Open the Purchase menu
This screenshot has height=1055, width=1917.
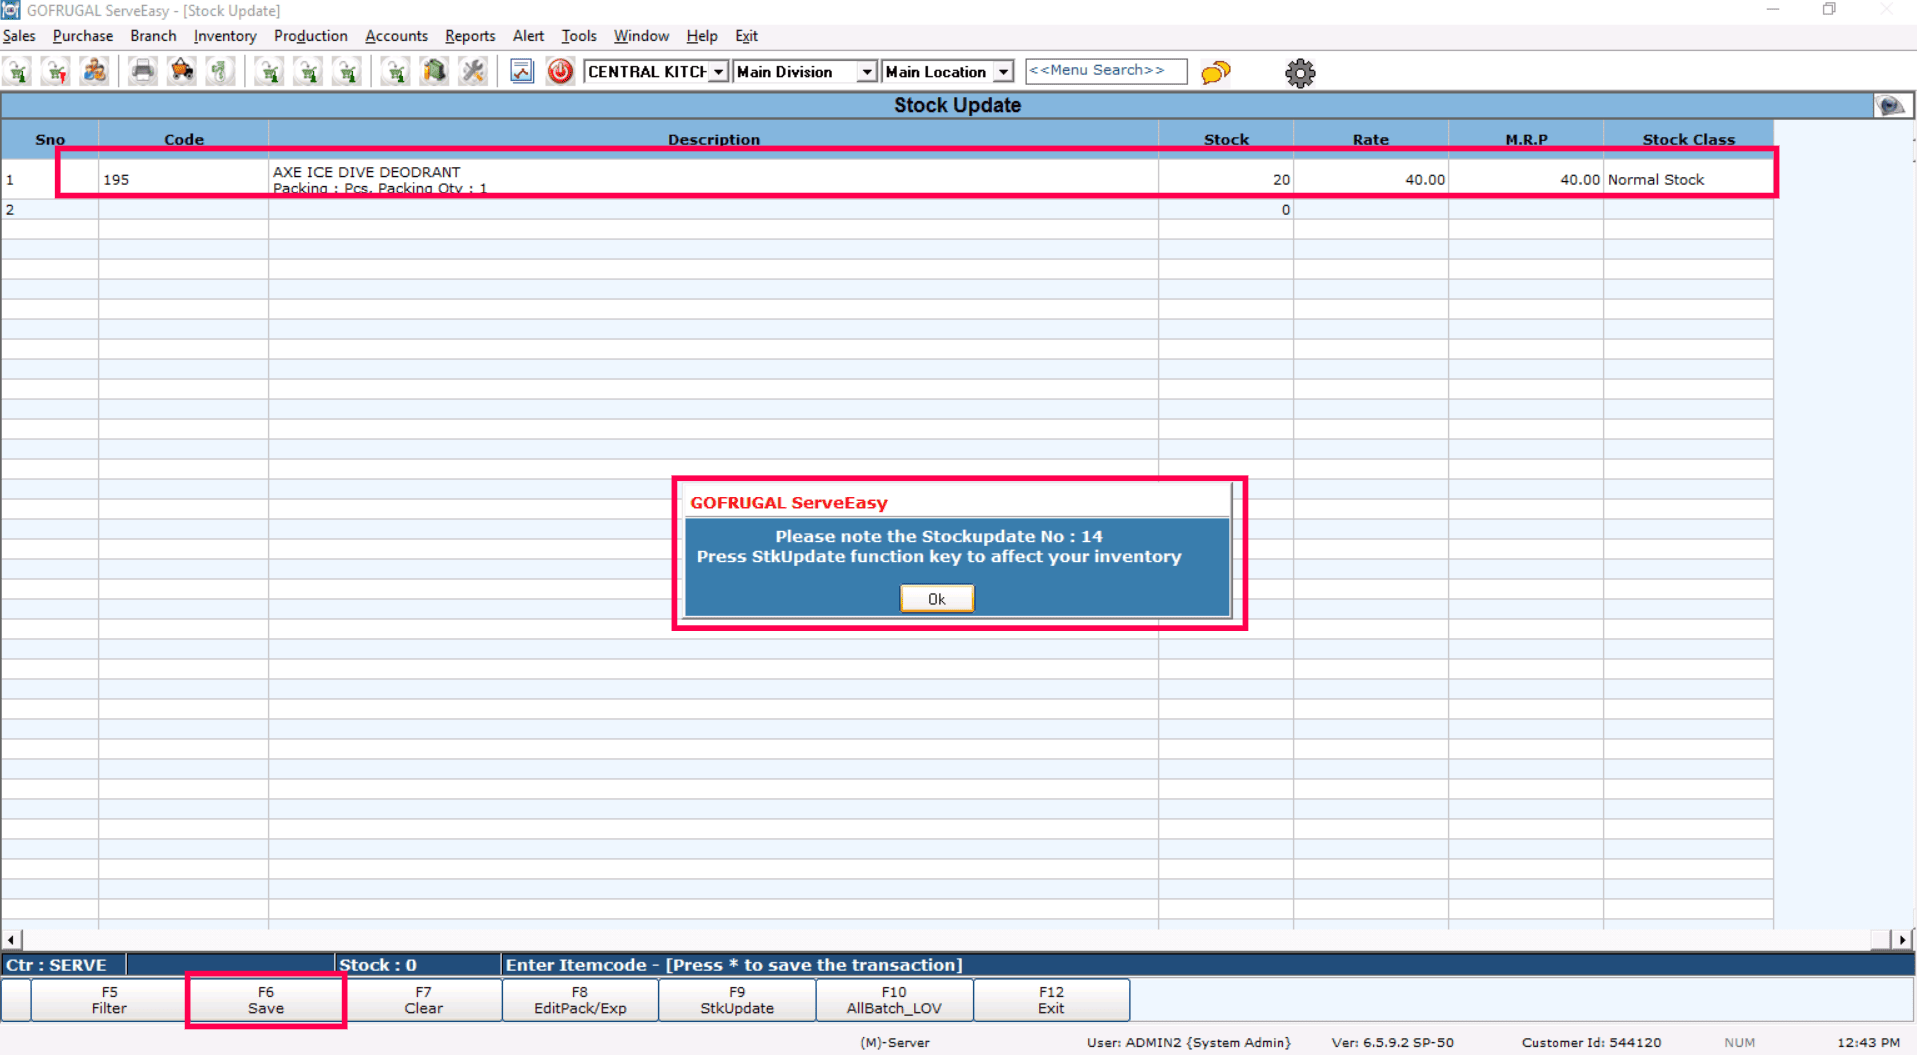coord(83,36)
